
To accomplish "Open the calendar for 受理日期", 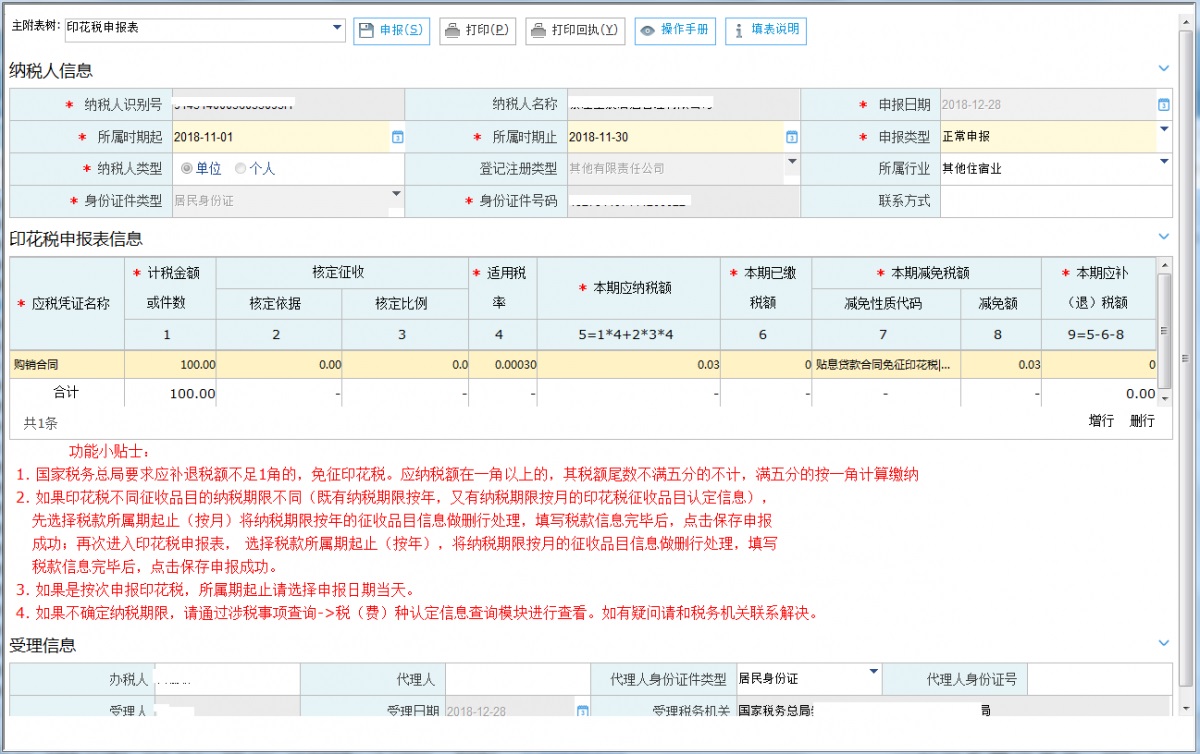I will [x=582, y=711].
